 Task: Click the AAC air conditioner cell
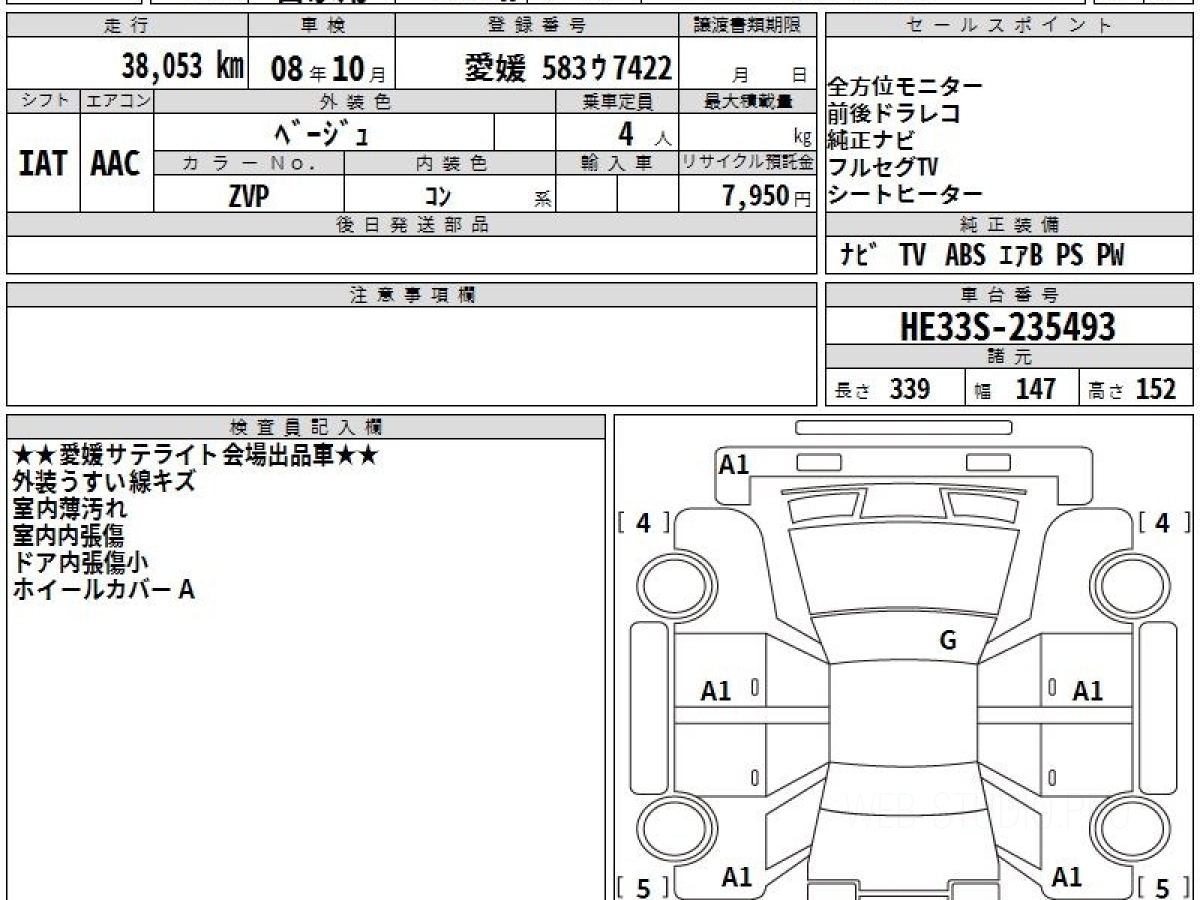[116, 163]
